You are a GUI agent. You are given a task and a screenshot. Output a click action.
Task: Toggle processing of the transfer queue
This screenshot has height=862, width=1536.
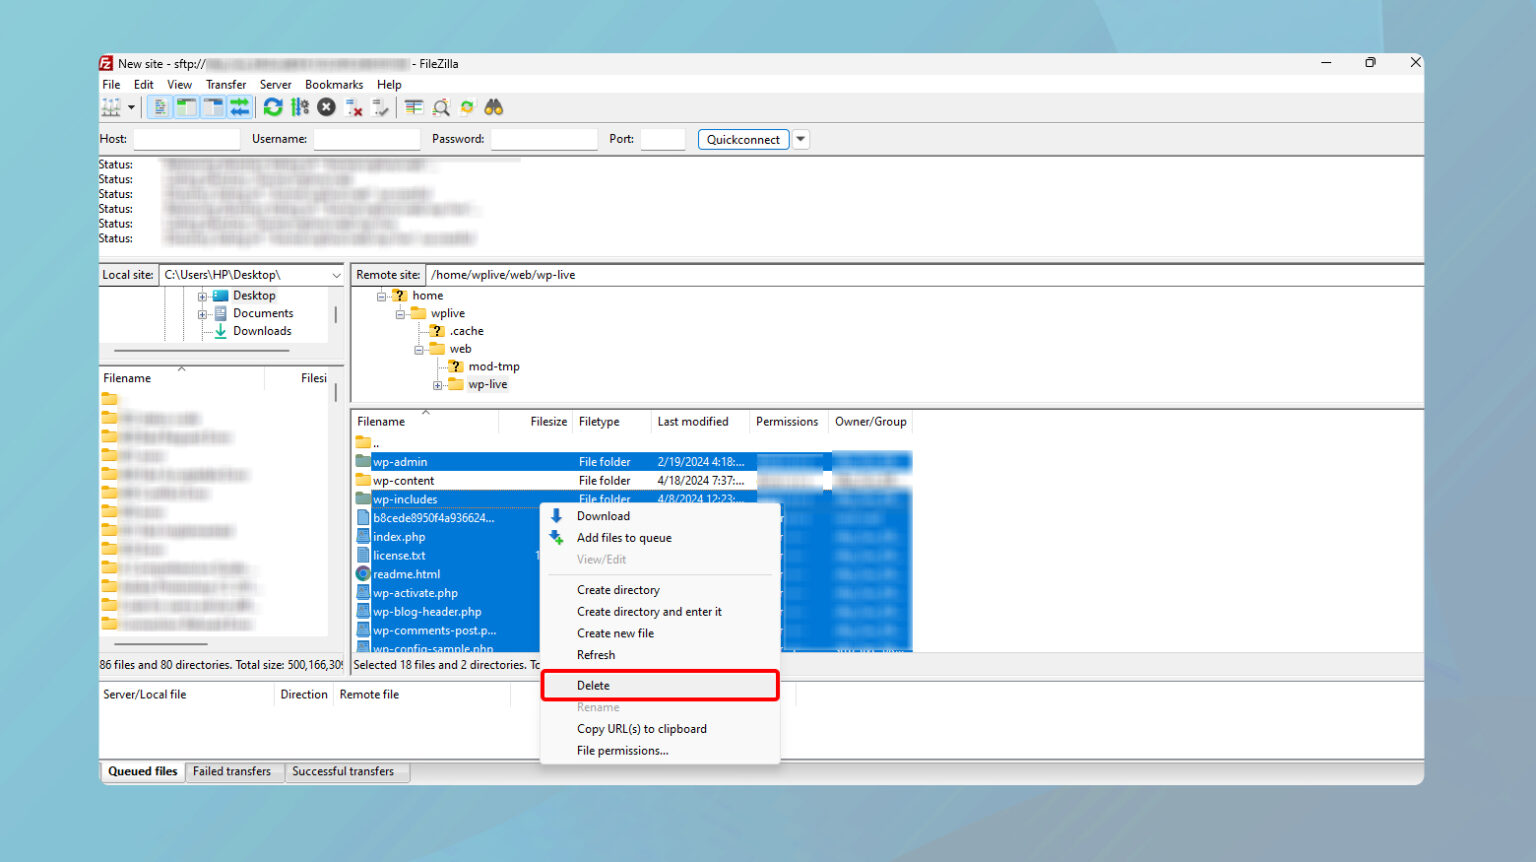click(300, 108)
